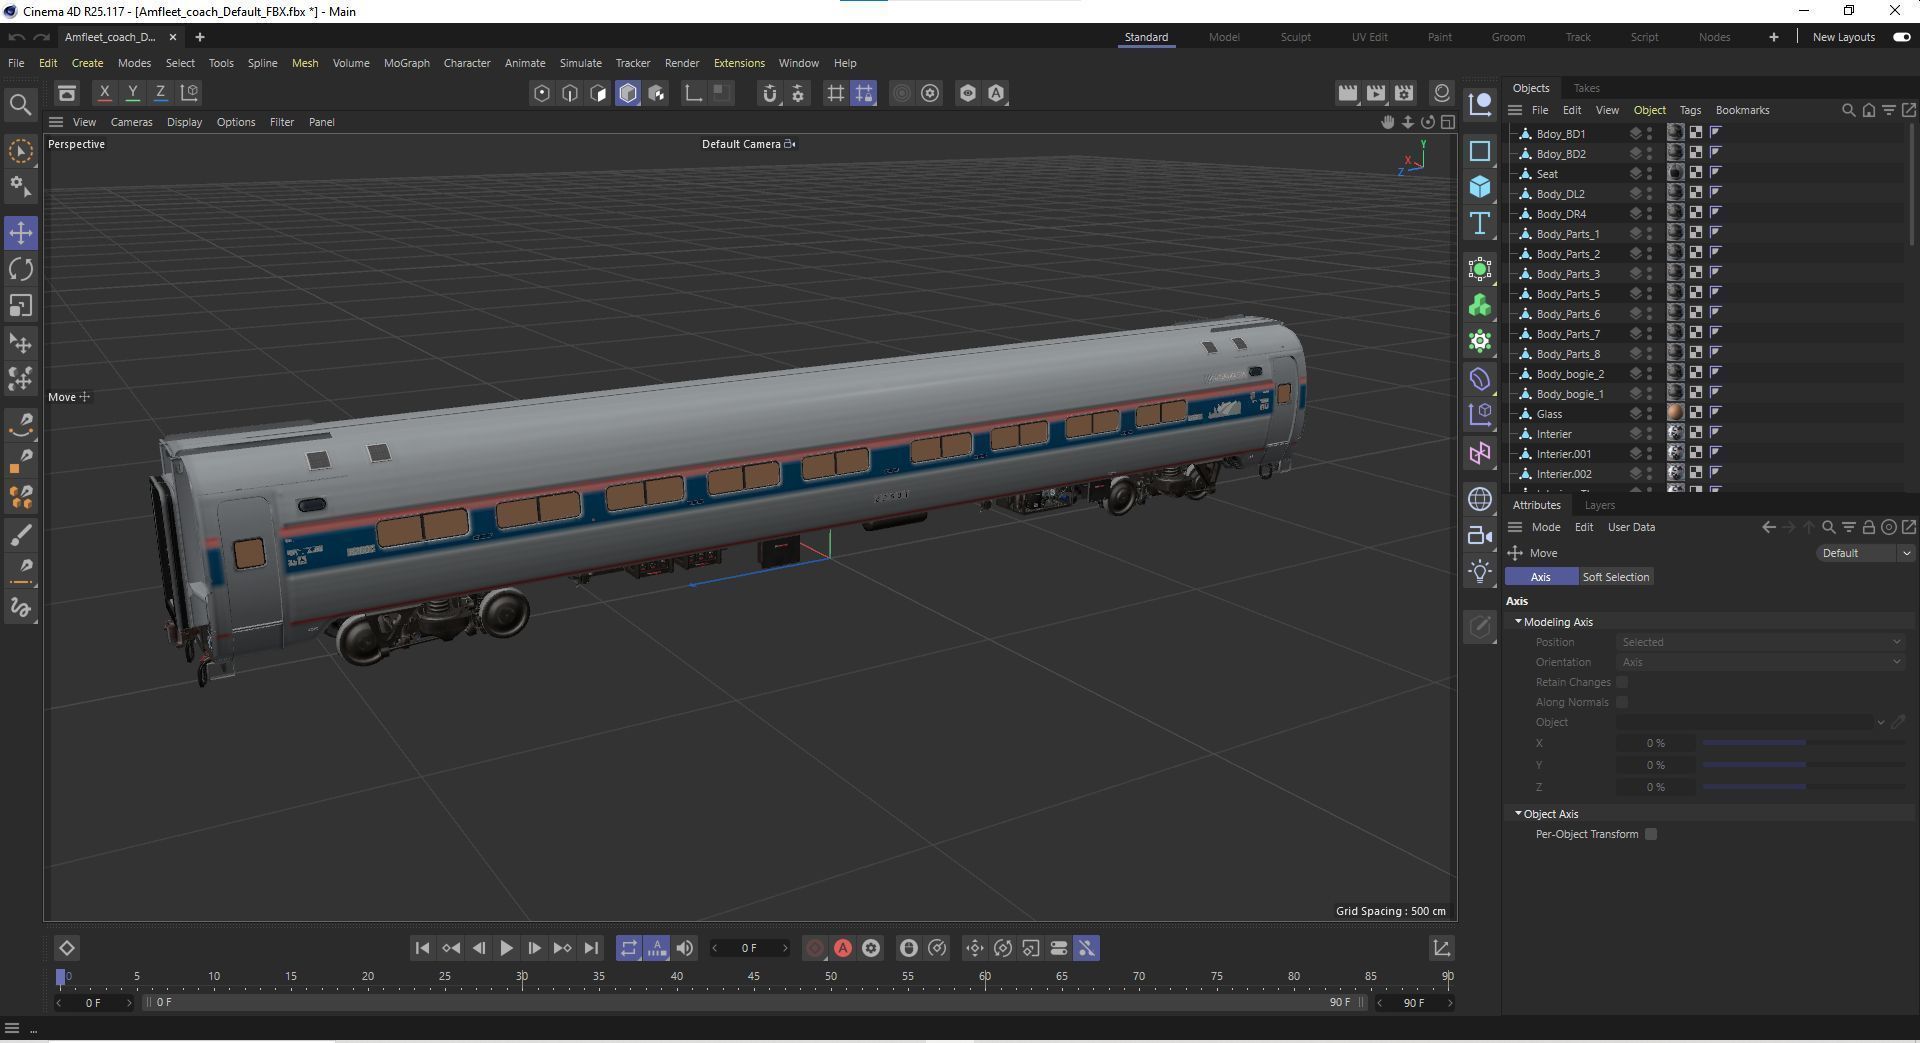Image resolution: width=1920 pixels, height=1043 pixels.
Task: Adjust the X percentage slider
Action: tap(1803, 743)
